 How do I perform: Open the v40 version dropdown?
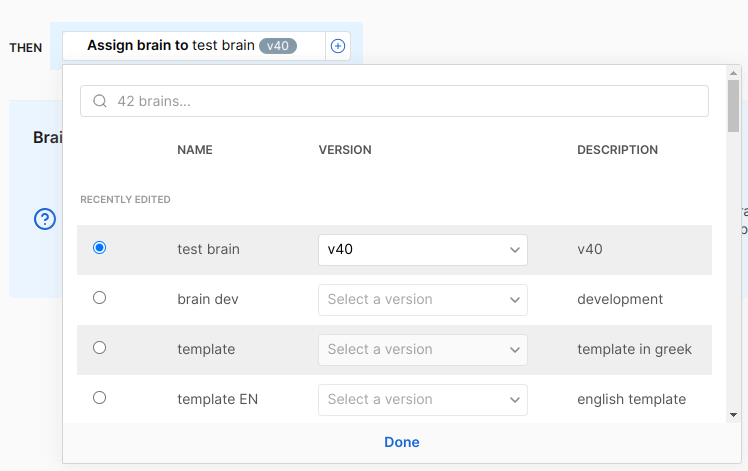click(x=422, y=250)
